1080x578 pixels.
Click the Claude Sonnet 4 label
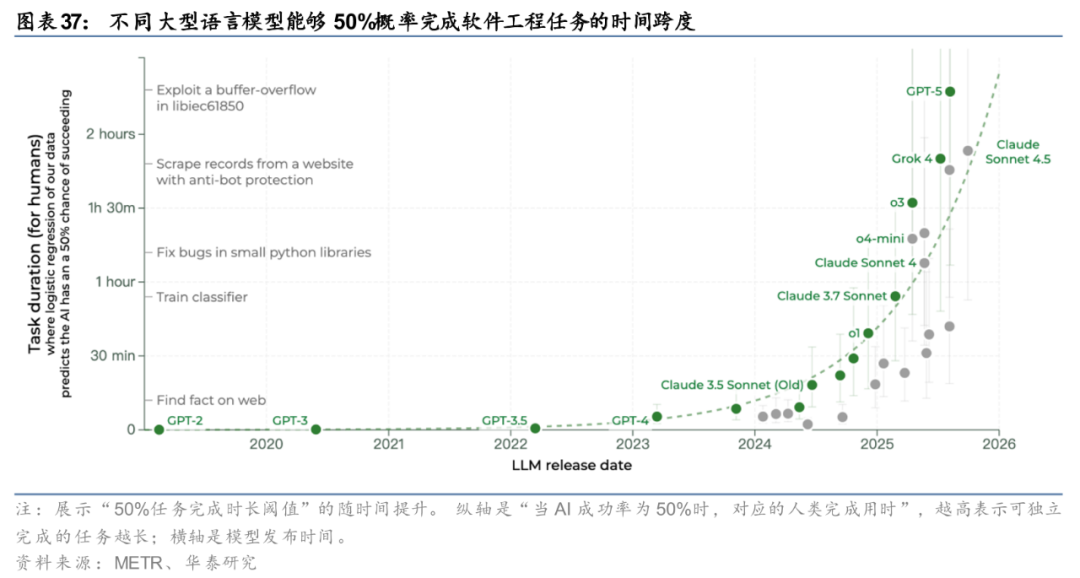pyautogui.click(x=865, y=262)
